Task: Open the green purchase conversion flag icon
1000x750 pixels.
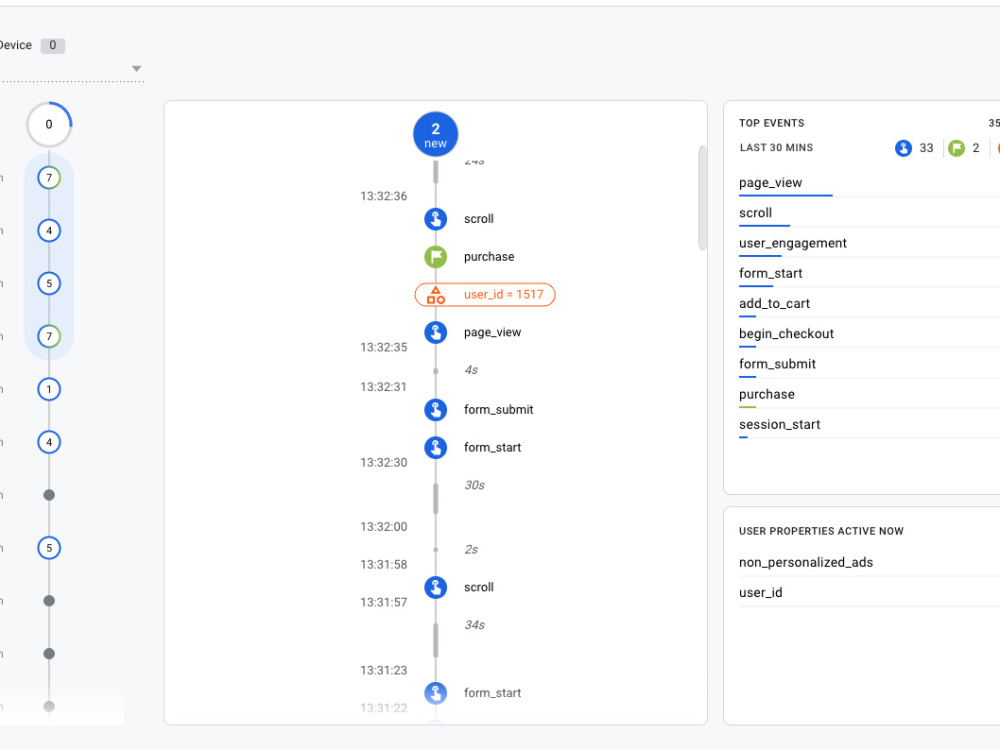Action: 436,257
